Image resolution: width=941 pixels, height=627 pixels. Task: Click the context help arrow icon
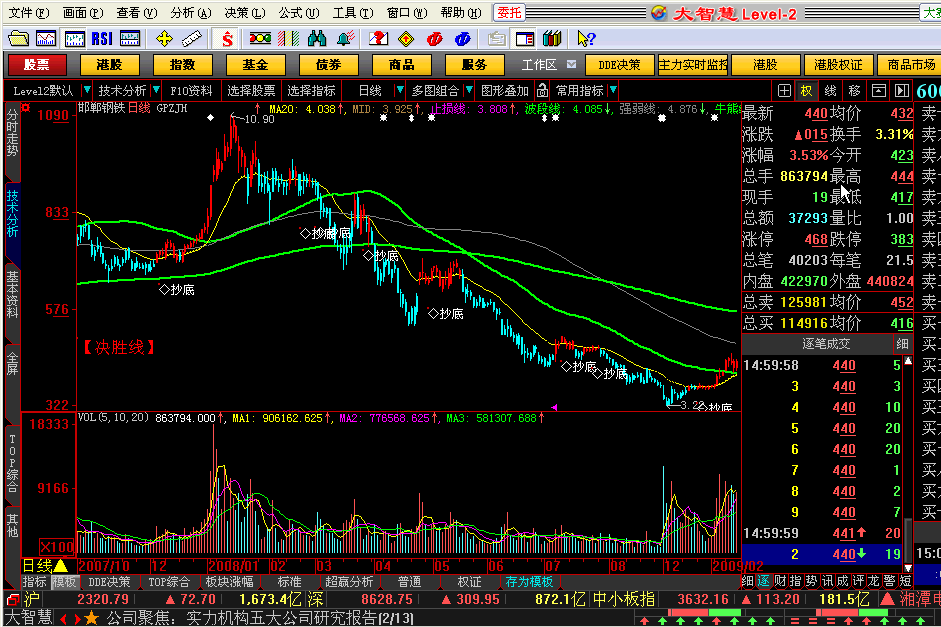click(586, 39)
